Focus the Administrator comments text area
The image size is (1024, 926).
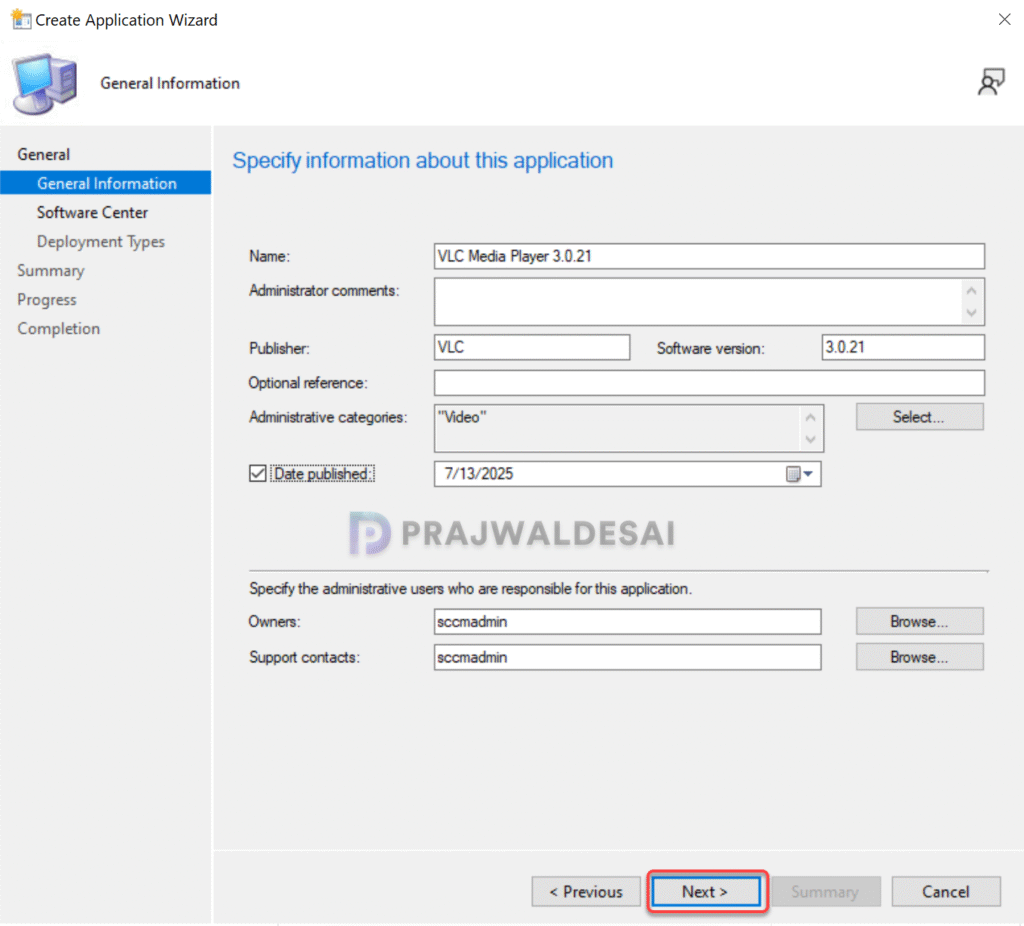(x=699, y=302)
